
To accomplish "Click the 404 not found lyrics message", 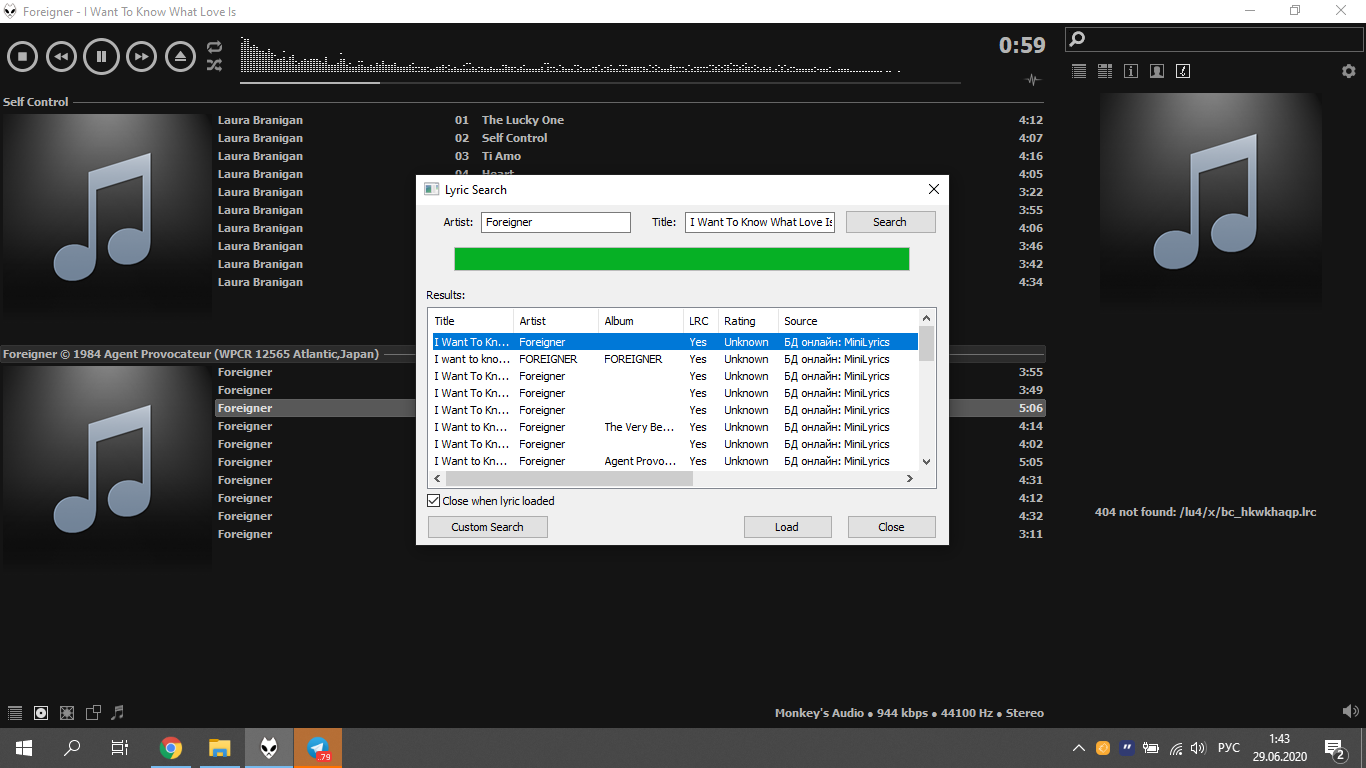I will 1205,512.
